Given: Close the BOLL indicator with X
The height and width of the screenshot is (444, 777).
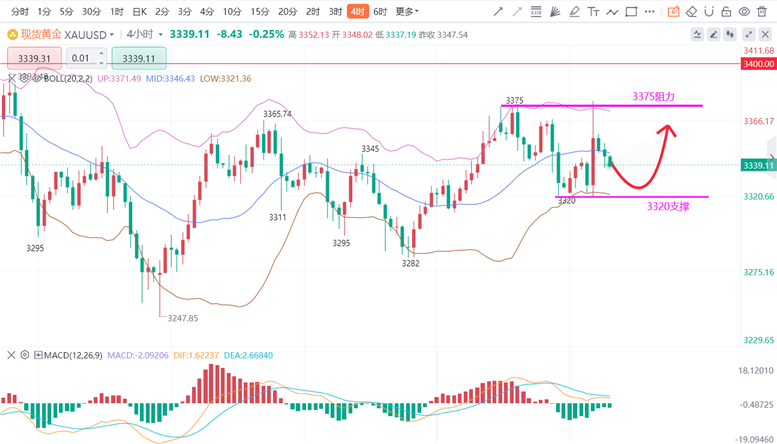Looking at the screenshot, I should tap(11, 78).
